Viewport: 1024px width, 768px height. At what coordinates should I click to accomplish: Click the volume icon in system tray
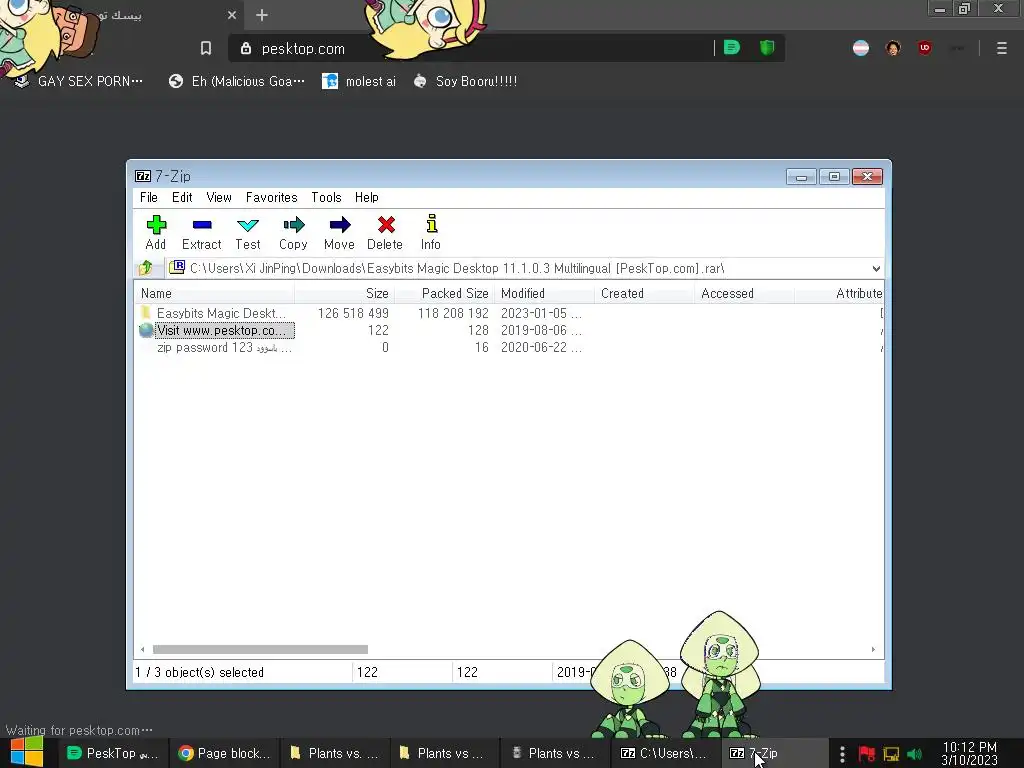click(914, 754)
